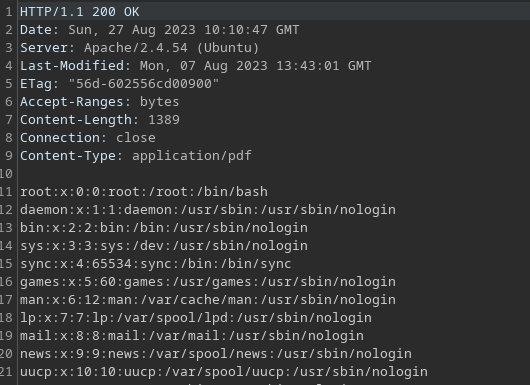Click the root:x:0:0 passwd entry

coord(144,192)
